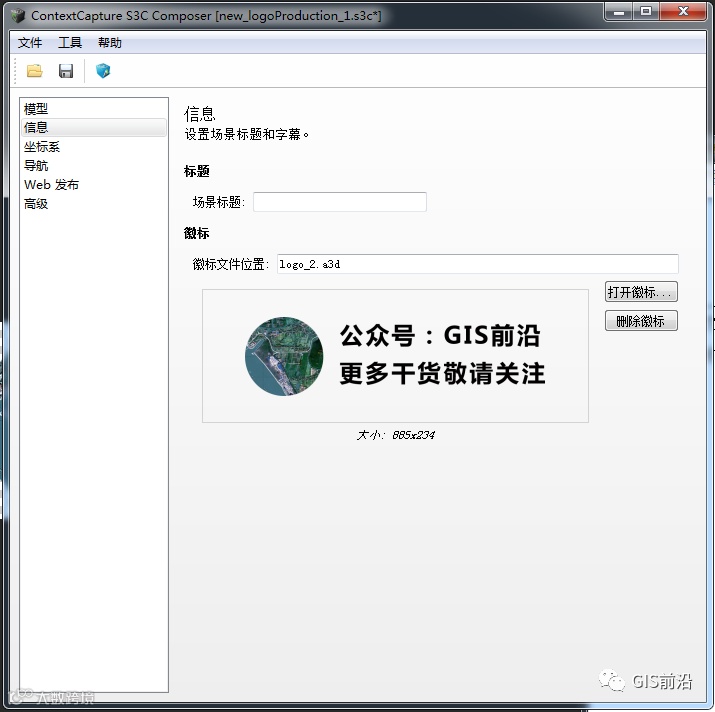Click the ContextCapture app icon in the title bar

pyautogui.click(x=18, y=16)
